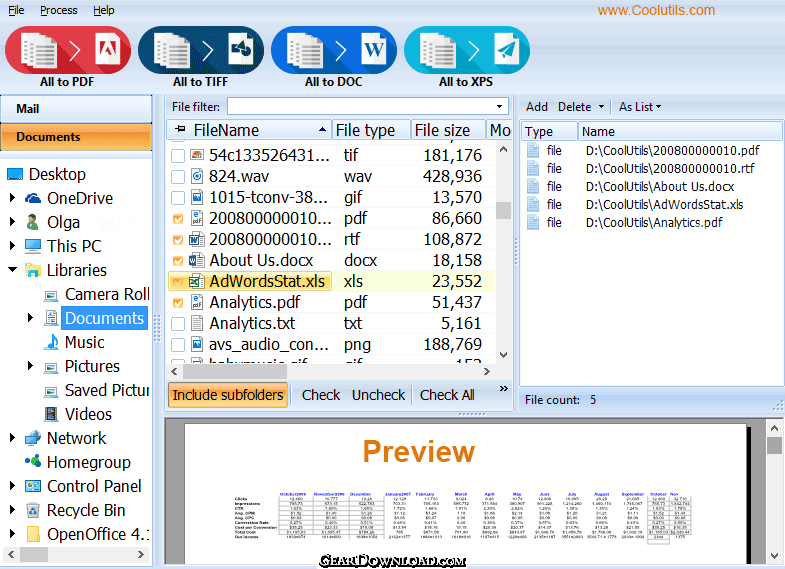Open the As List view dropdown
Image resolution: width=785 pixels, height=569 pixels.
point(640,107)
